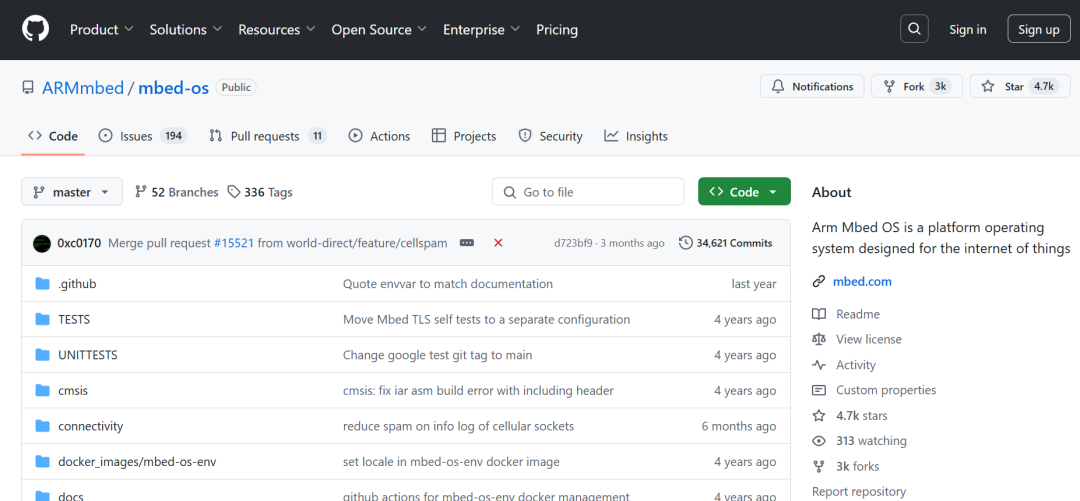The width and height of the screenshot is (1080, 501).
Task: Switch to the Issues tab
Action: pyautogui.click(x=142, y=136)
